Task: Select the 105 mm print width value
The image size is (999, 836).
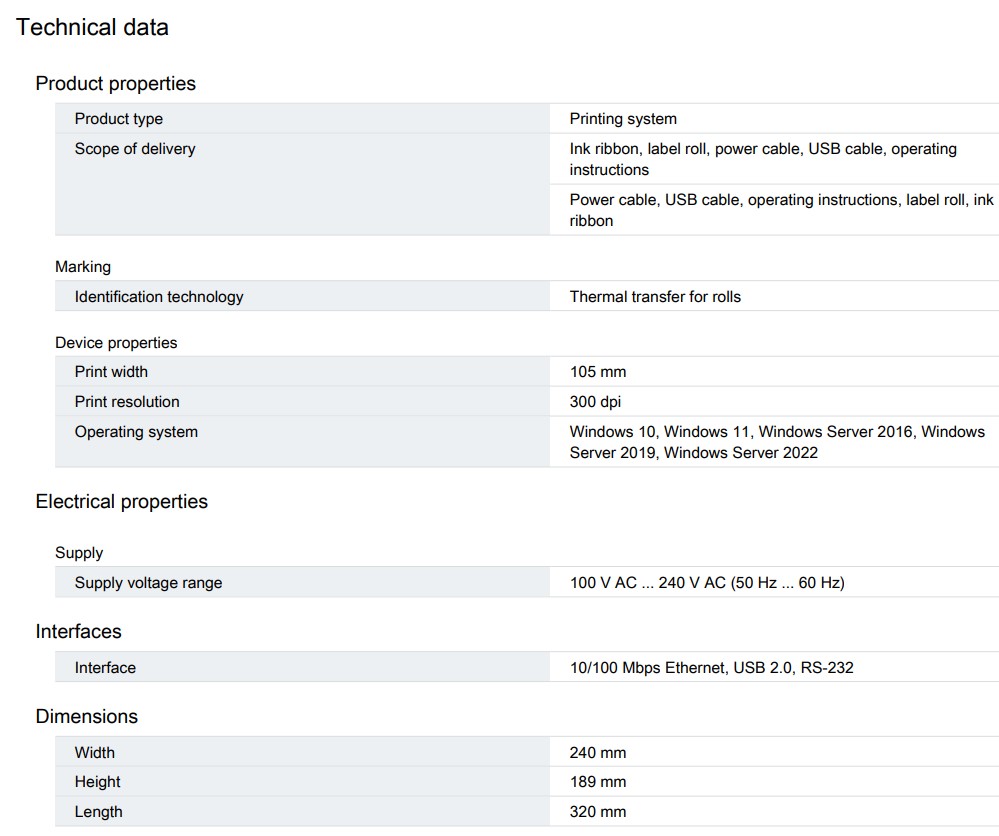Action: [x=598, y=372]
